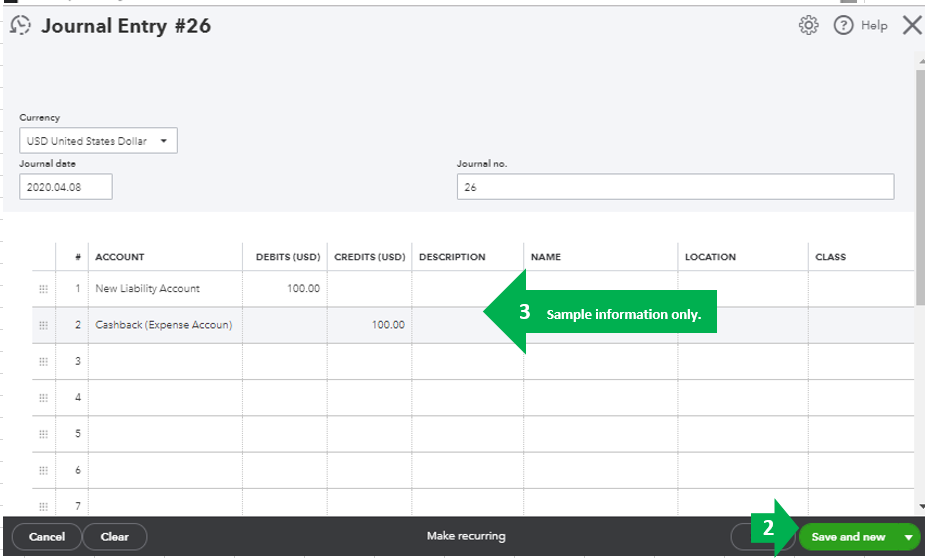The image size is (925, 558).
Task: Open the Currency dropdown
Action: [98, 140]
